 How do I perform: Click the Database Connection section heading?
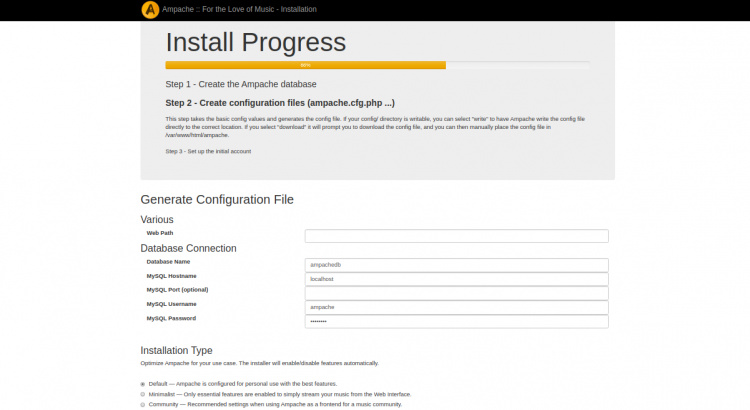click(x=188, y=248)
